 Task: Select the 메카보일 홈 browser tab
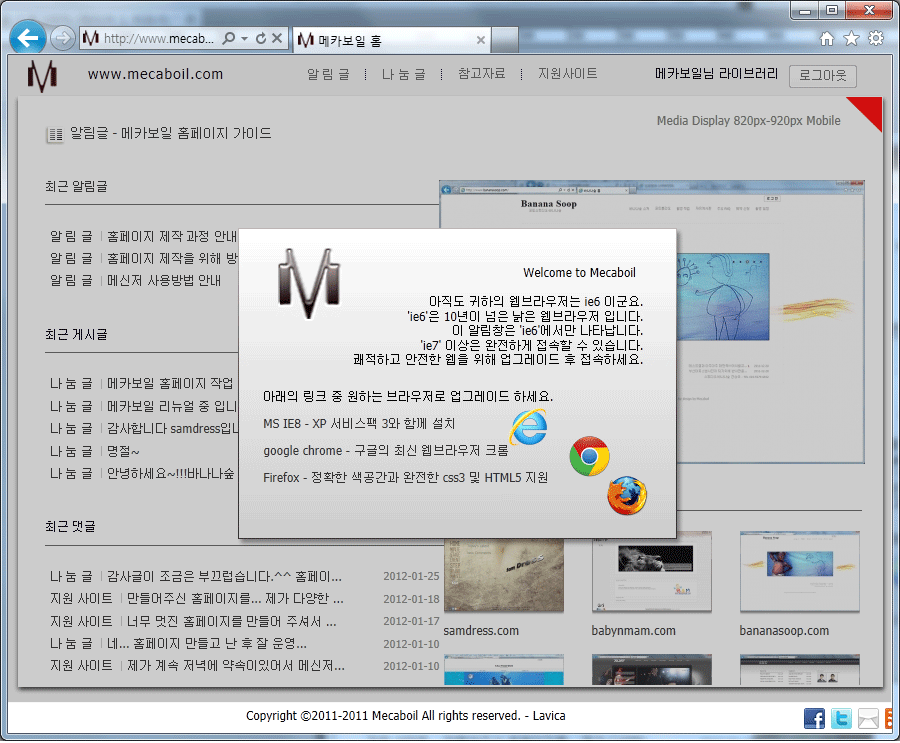tap(392, 40)
